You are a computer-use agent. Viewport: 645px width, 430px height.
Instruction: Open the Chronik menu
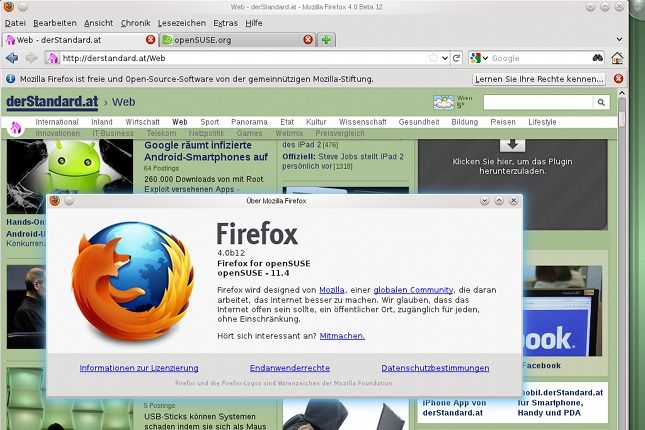[135, 23]
